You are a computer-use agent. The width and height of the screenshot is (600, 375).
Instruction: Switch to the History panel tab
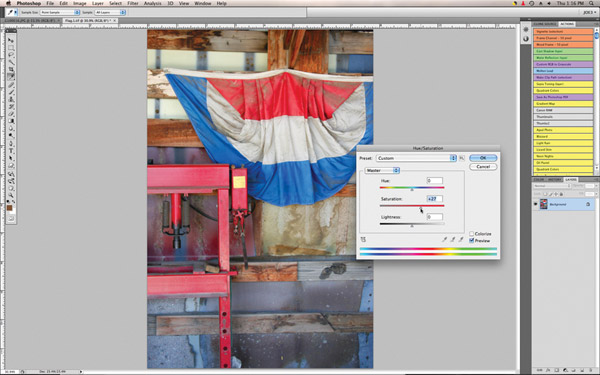[554, 179]
